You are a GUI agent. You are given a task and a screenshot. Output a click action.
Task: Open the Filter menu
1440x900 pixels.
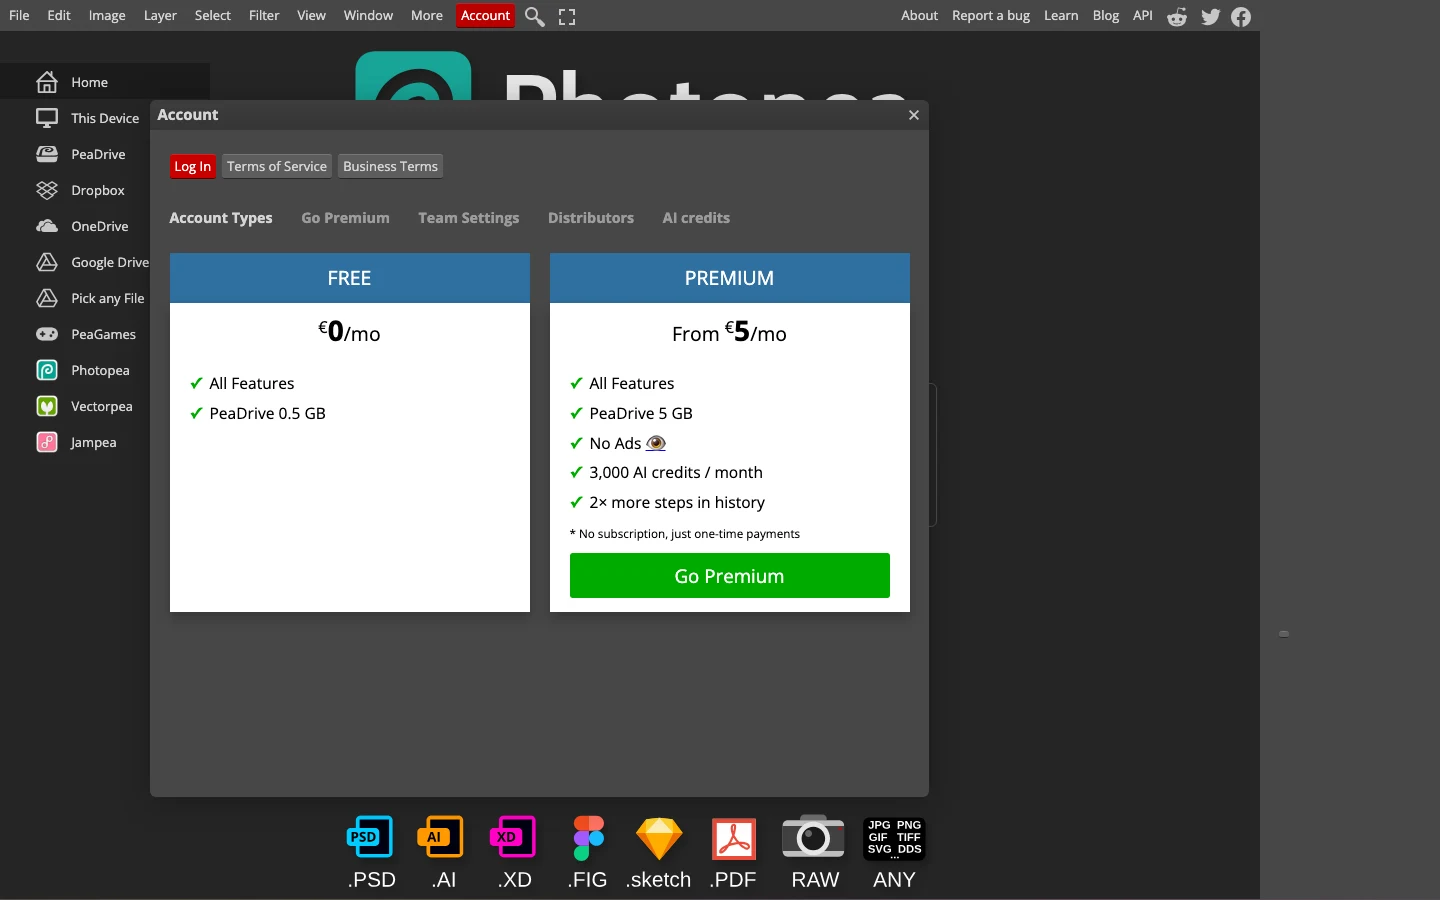coord(264,15)
